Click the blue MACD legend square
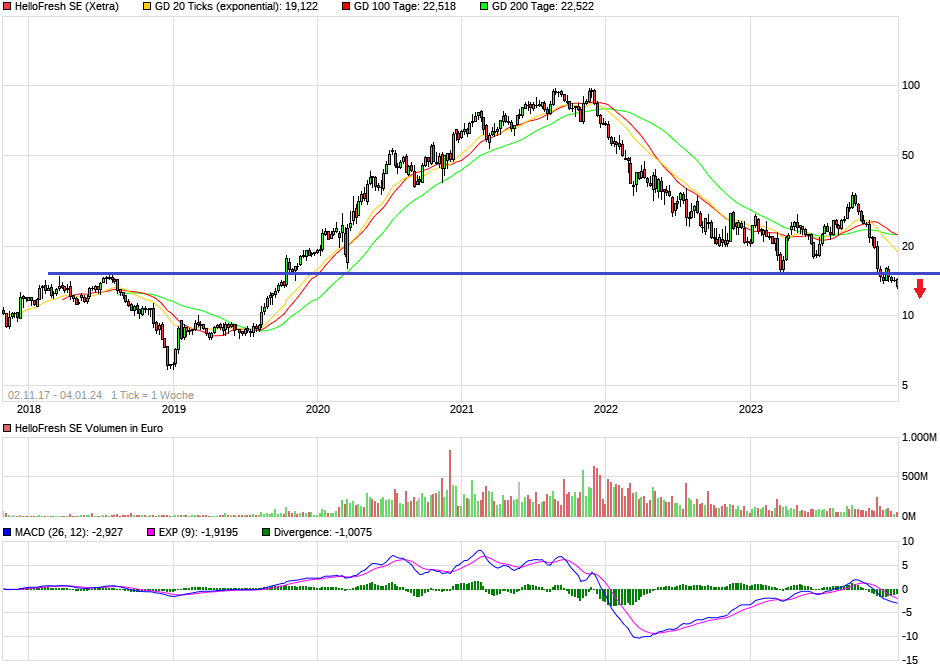The width and height of the screenshot is (940, 670). 7,532
